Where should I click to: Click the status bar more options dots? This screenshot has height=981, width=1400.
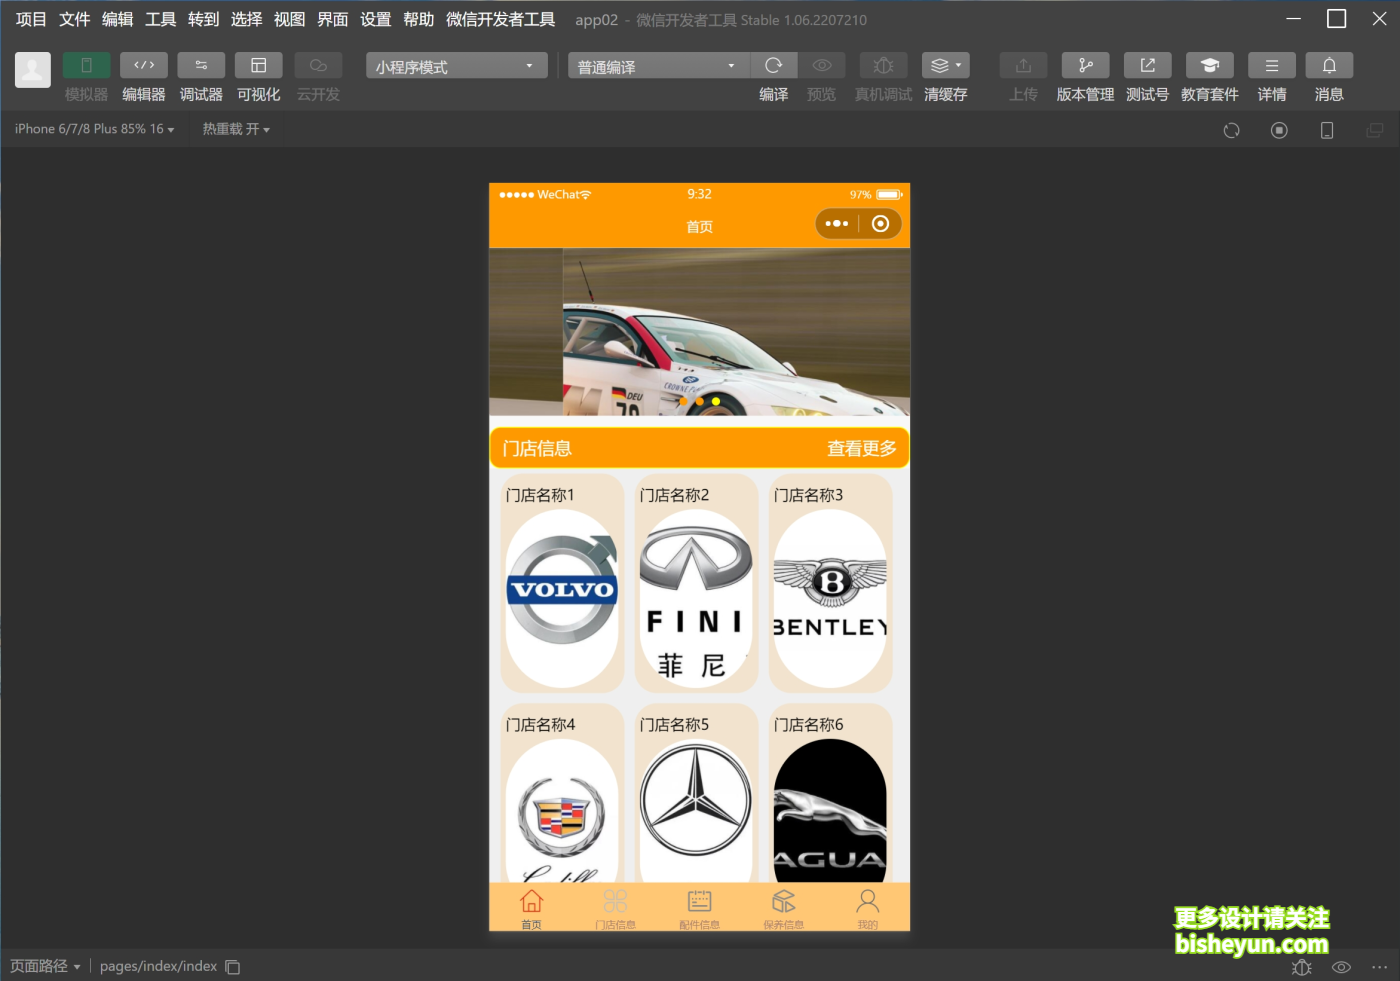(1379, 967)
